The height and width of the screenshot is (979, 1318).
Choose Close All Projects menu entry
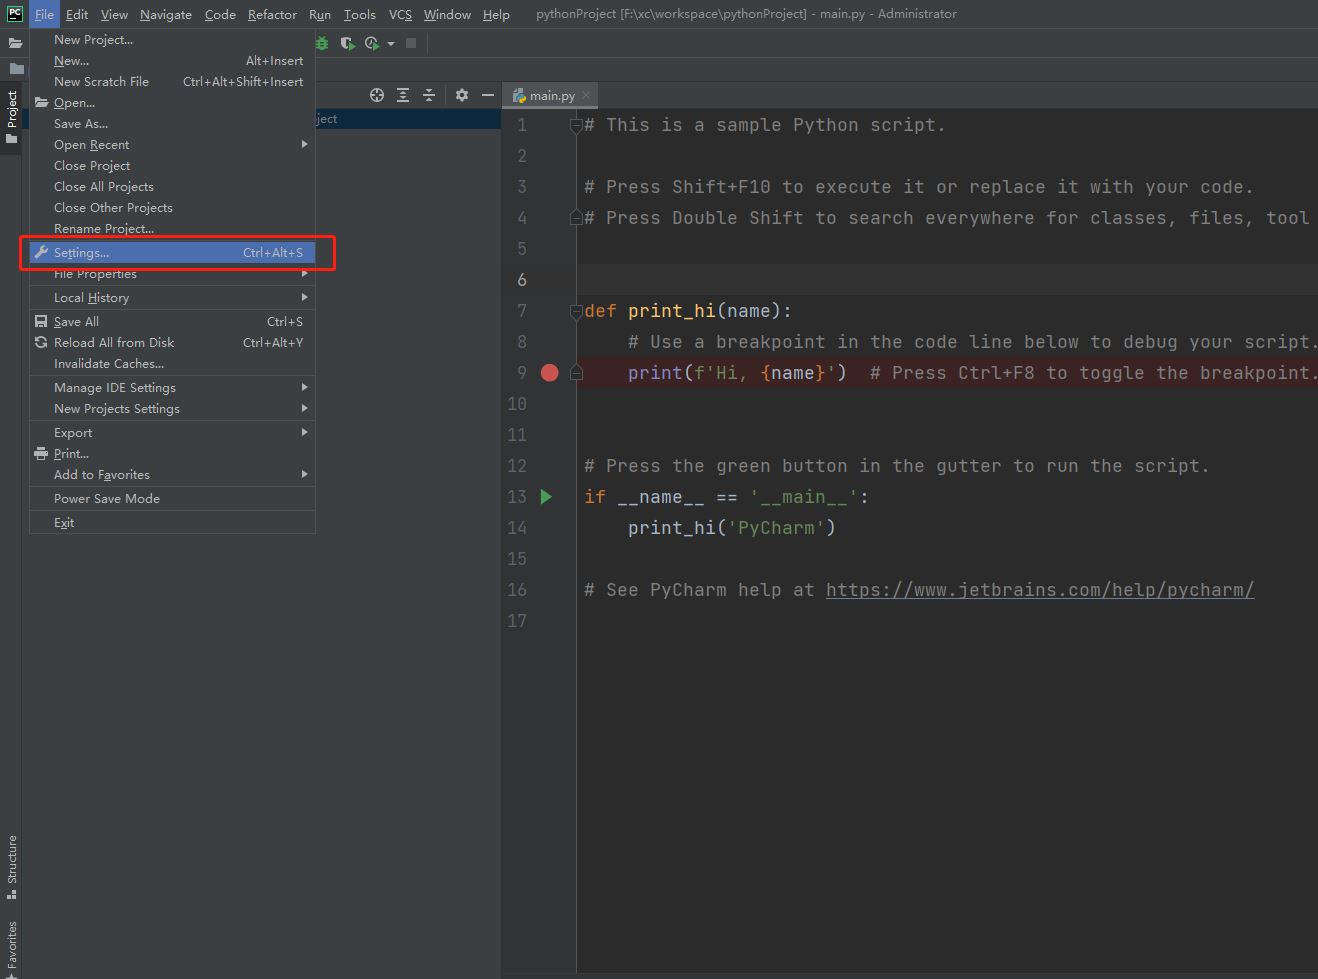[x=173, y=187]
